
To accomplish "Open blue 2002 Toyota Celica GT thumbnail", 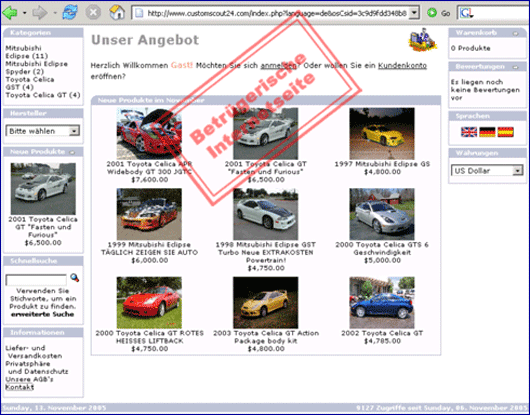I will (382, 302).
